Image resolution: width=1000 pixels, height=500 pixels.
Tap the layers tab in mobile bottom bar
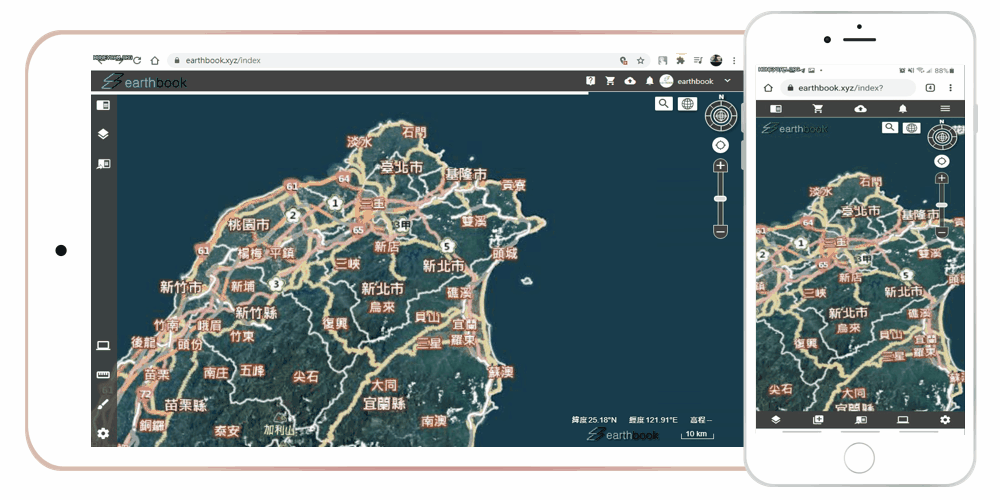[776, 420]
